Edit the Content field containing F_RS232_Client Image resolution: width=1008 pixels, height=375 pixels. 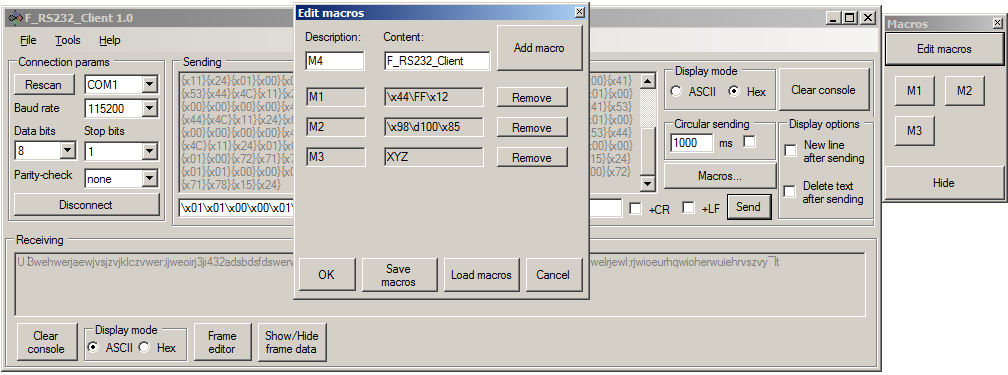point(436,61)
